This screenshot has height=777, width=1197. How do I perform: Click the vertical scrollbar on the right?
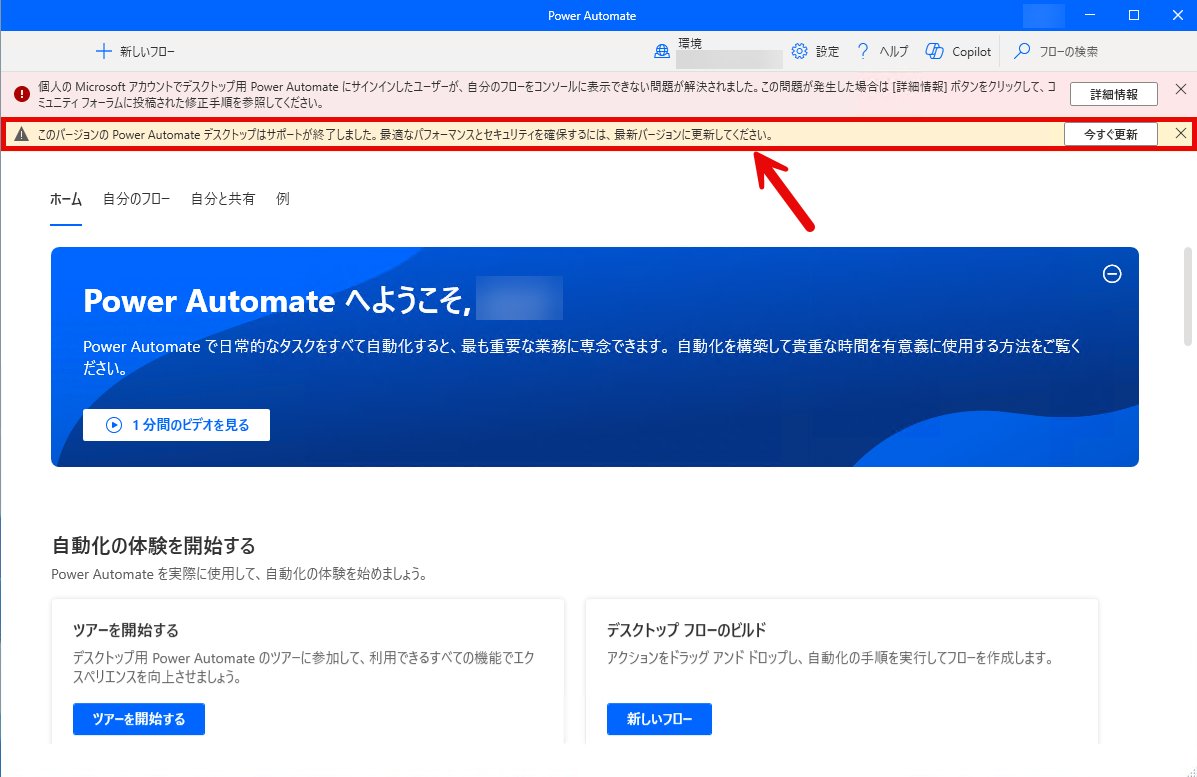pos(1187,296)
